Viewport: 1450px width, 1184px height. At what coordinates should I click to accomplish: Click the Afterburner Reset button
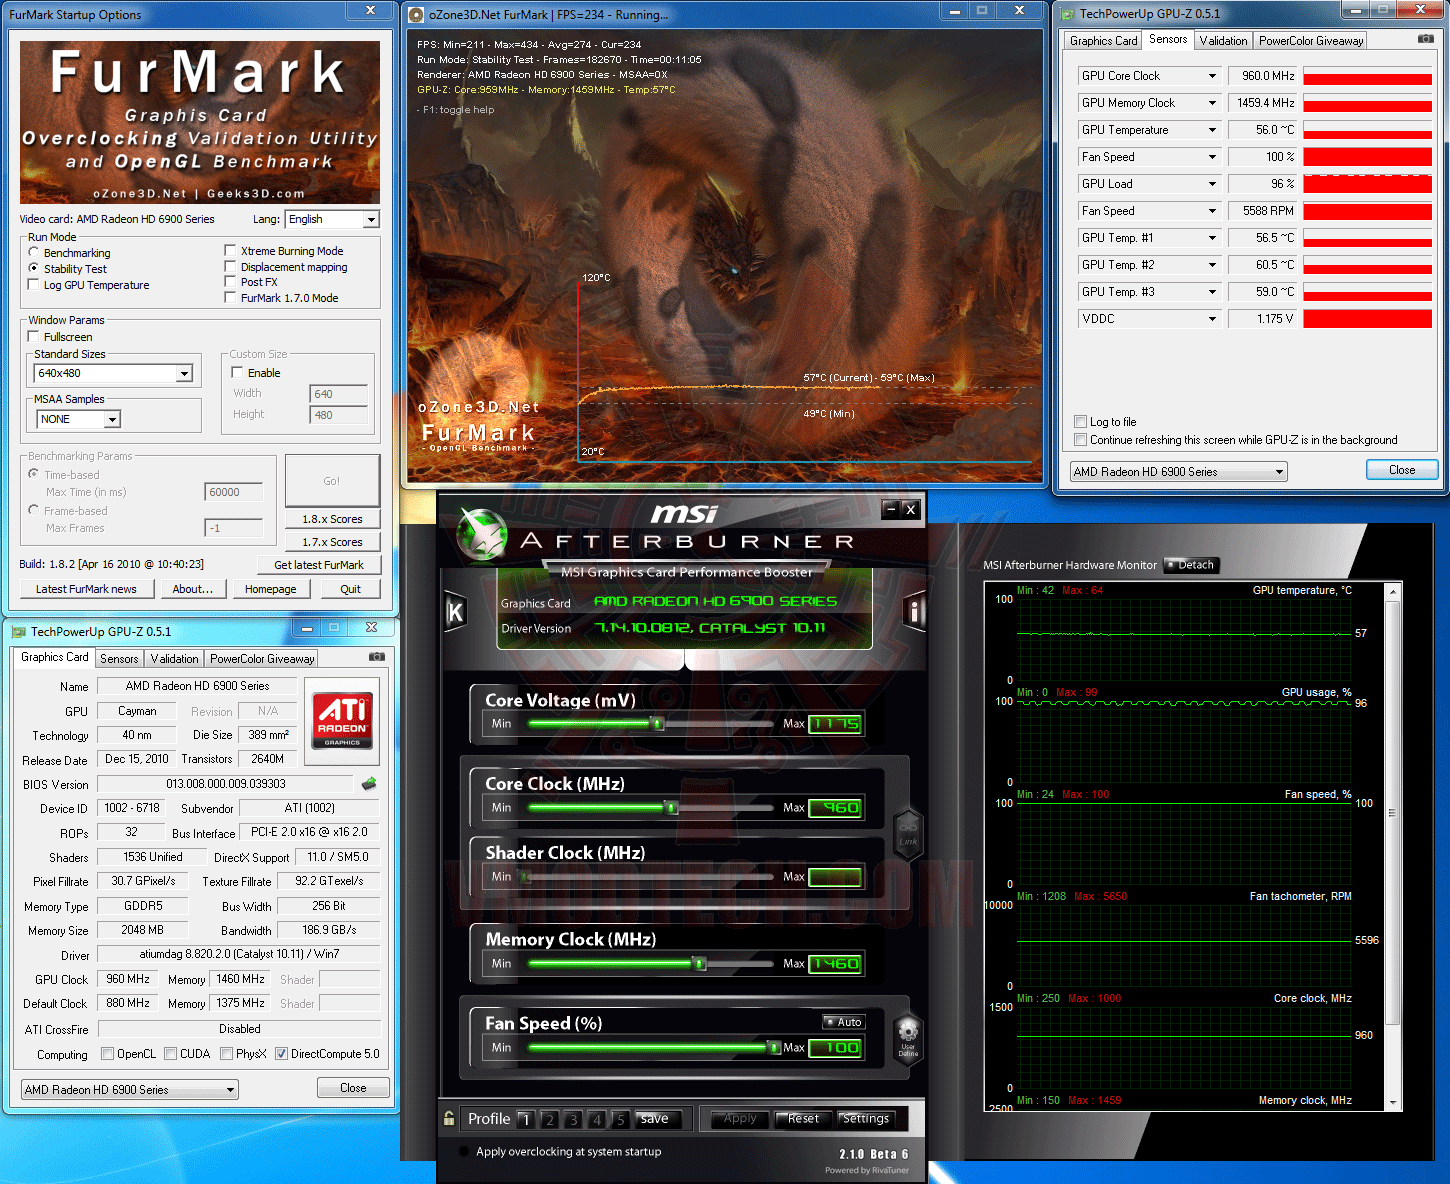click(x=803, y=1119)
